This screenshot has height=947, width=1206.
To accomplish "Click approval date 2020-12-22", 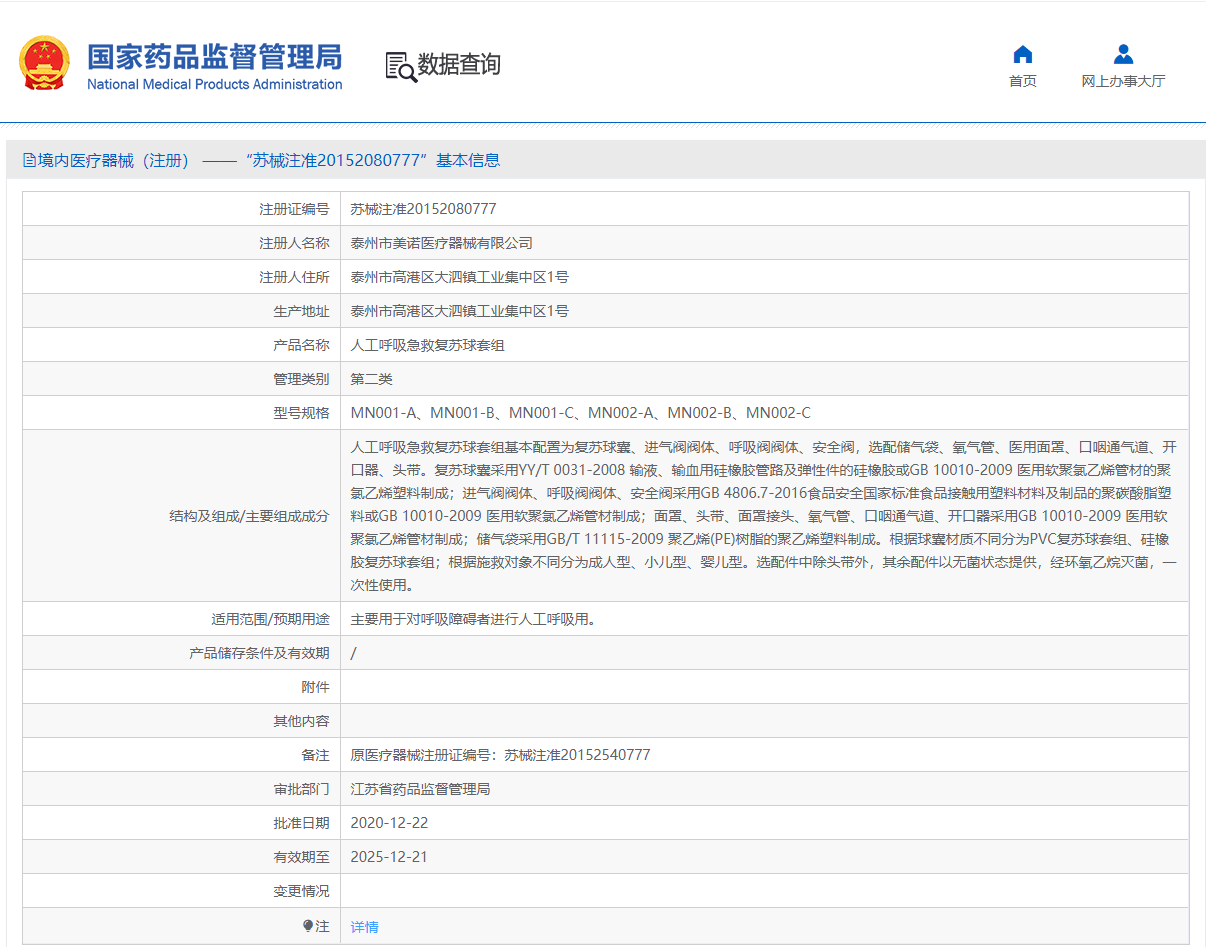I will point(390,823).
